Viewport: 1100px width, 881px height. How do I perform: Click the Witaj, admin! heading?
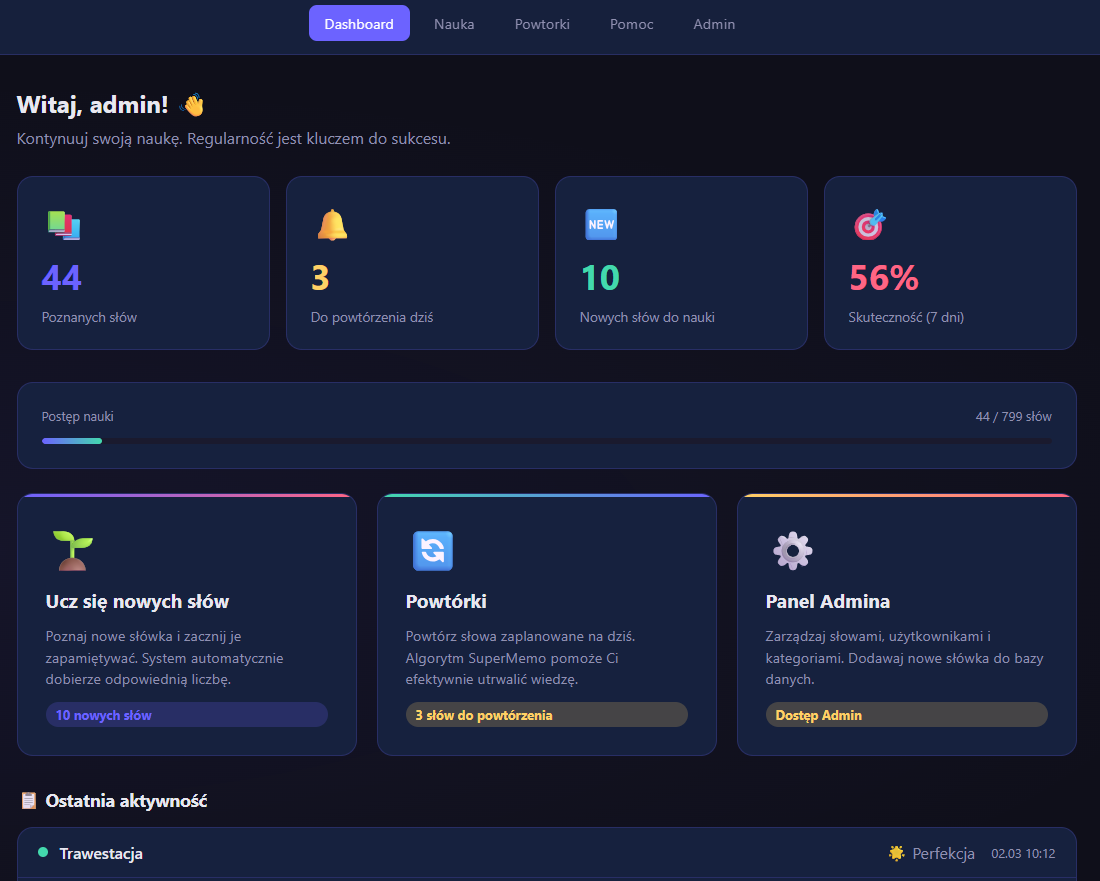(93, 105)
